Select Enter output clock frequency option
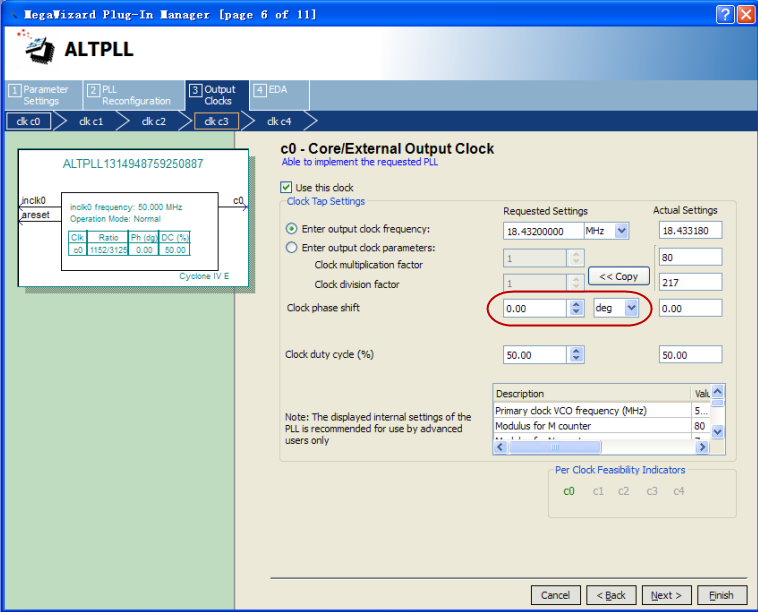758x612 pixels. pyautogui.click(x=292, y=229)
